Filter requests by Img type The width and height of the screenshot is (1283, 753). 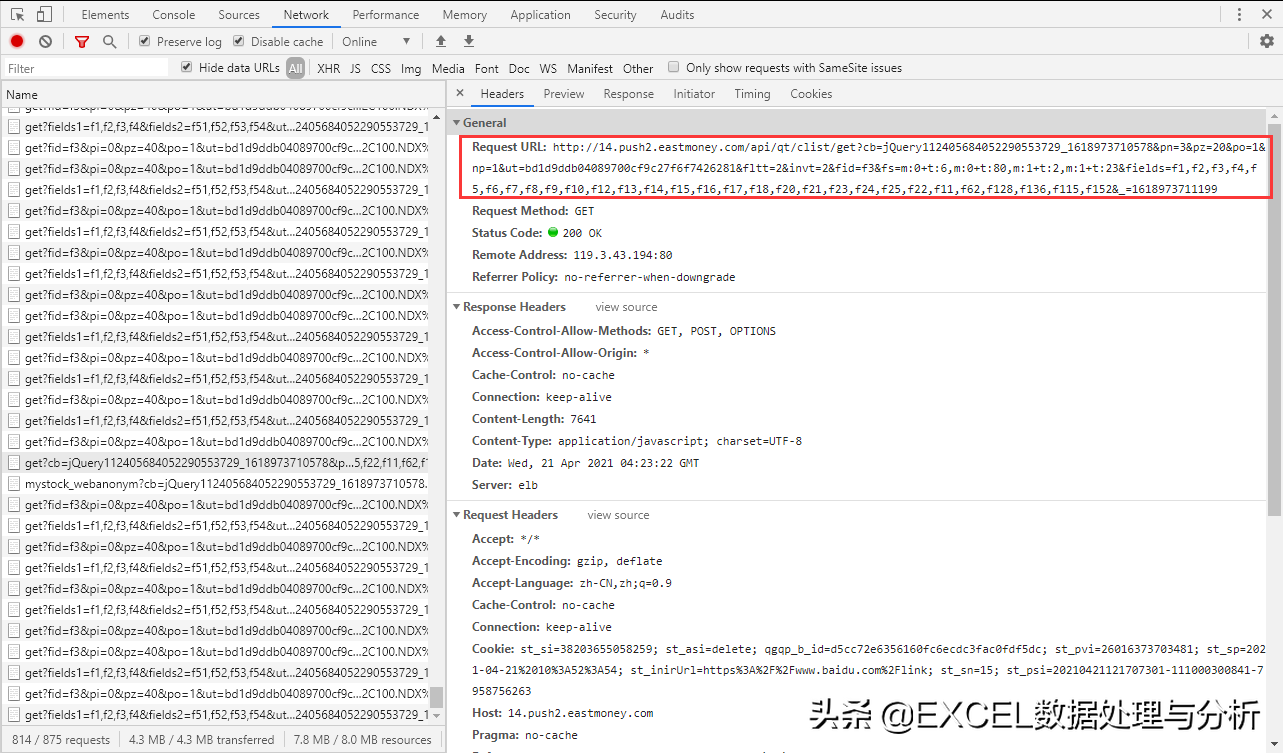(x=411, y=68)
